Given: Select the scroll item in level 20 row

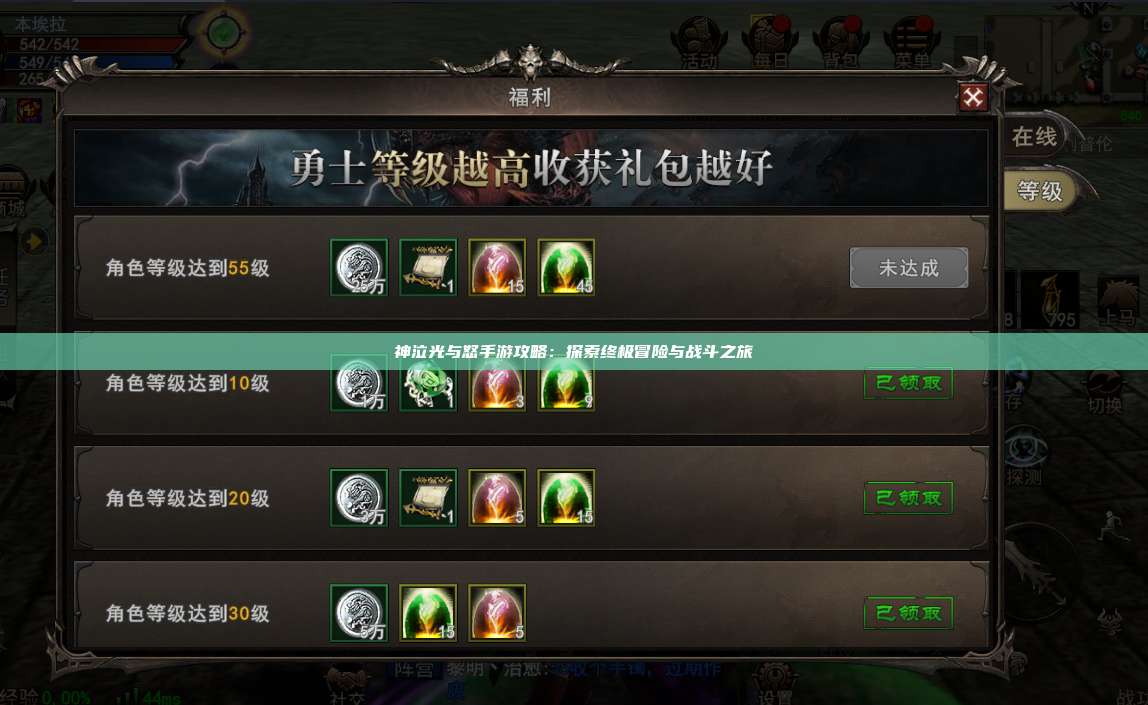Looking at the screenshot, I should pyautogui.click(x=428, y=498).
